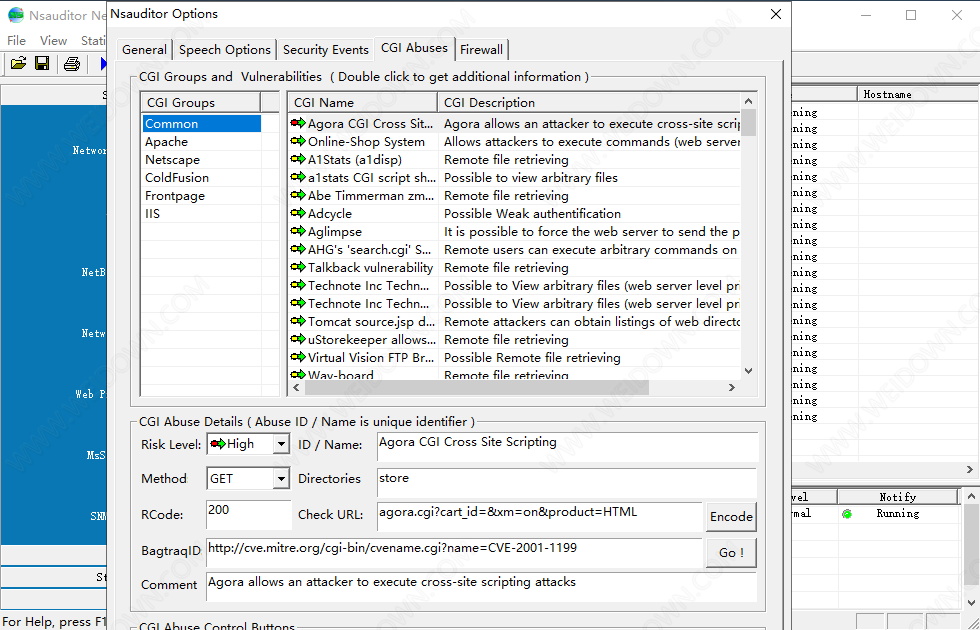Click the Comment text field

click(x=481, y=587)
